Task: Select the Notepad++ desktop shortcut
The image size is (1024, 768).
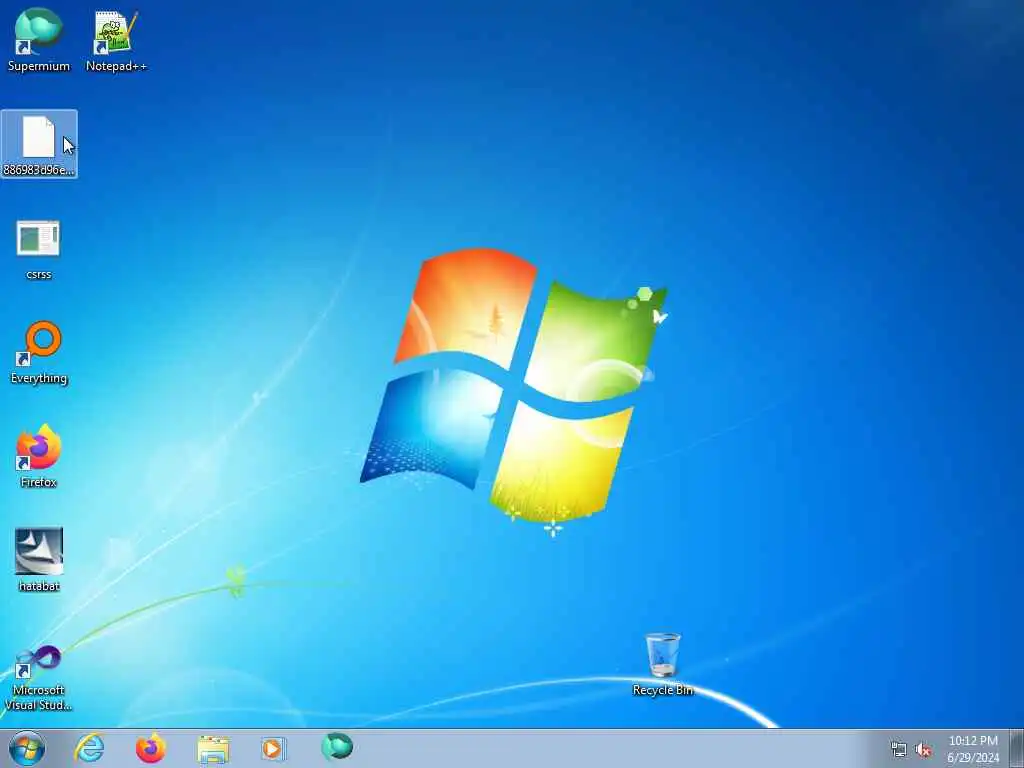Action: 116,40
